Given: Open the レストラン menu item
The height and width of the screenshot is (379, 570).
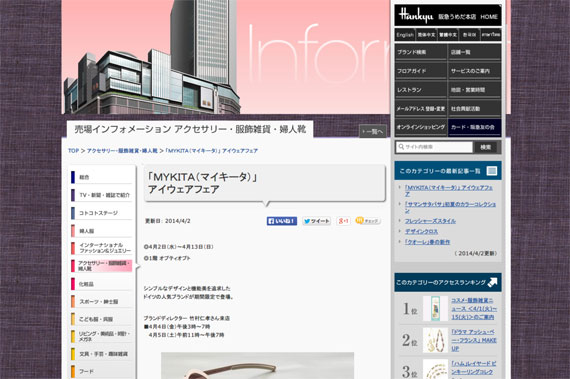Looking at the screenshot, I should click(421, 90).
